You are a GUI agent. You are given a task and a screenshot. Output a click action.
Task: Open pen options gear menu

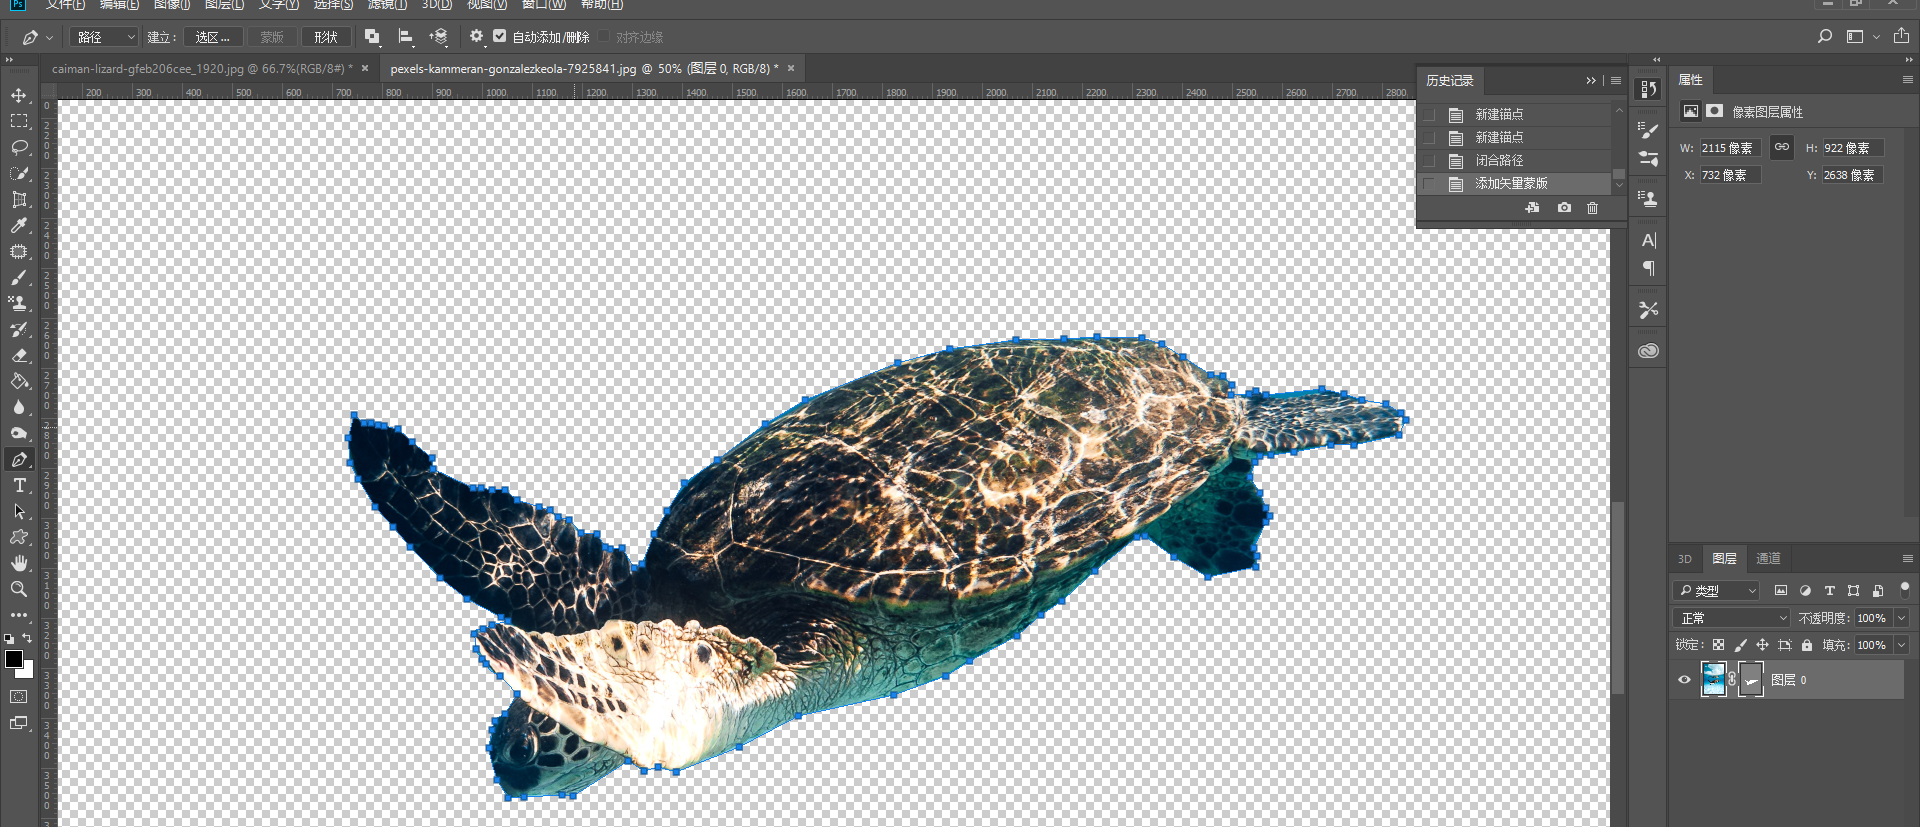pyautogui.click(x=476, y=37)
